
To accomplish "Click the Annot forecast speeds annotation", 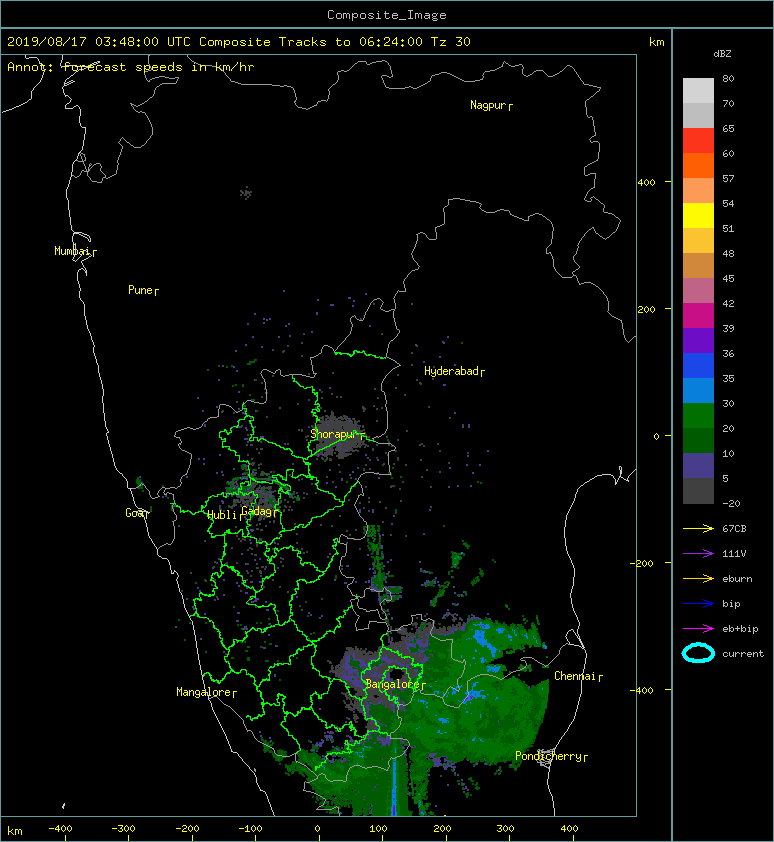I will tap(131, 67).
